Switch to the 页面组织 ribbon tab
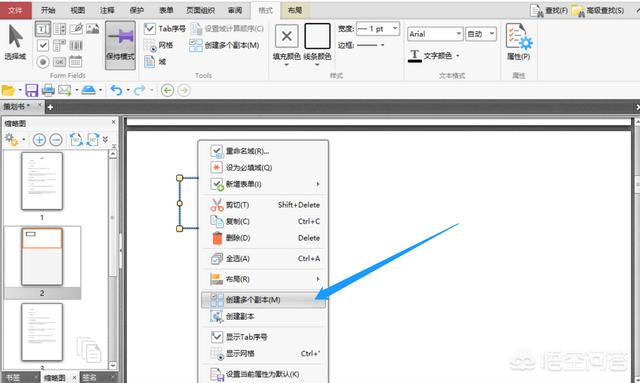The width and height of the screenshot is (640, 383). pyautogui.click(x=200, y=10)
